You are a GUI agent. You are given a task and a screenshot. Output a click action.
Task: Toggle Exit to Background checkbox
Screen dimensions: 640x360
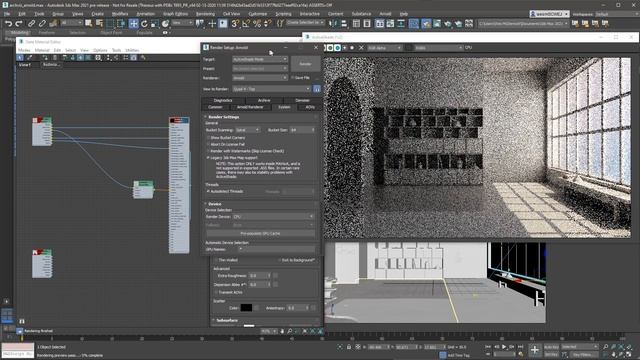coord(279,260)
